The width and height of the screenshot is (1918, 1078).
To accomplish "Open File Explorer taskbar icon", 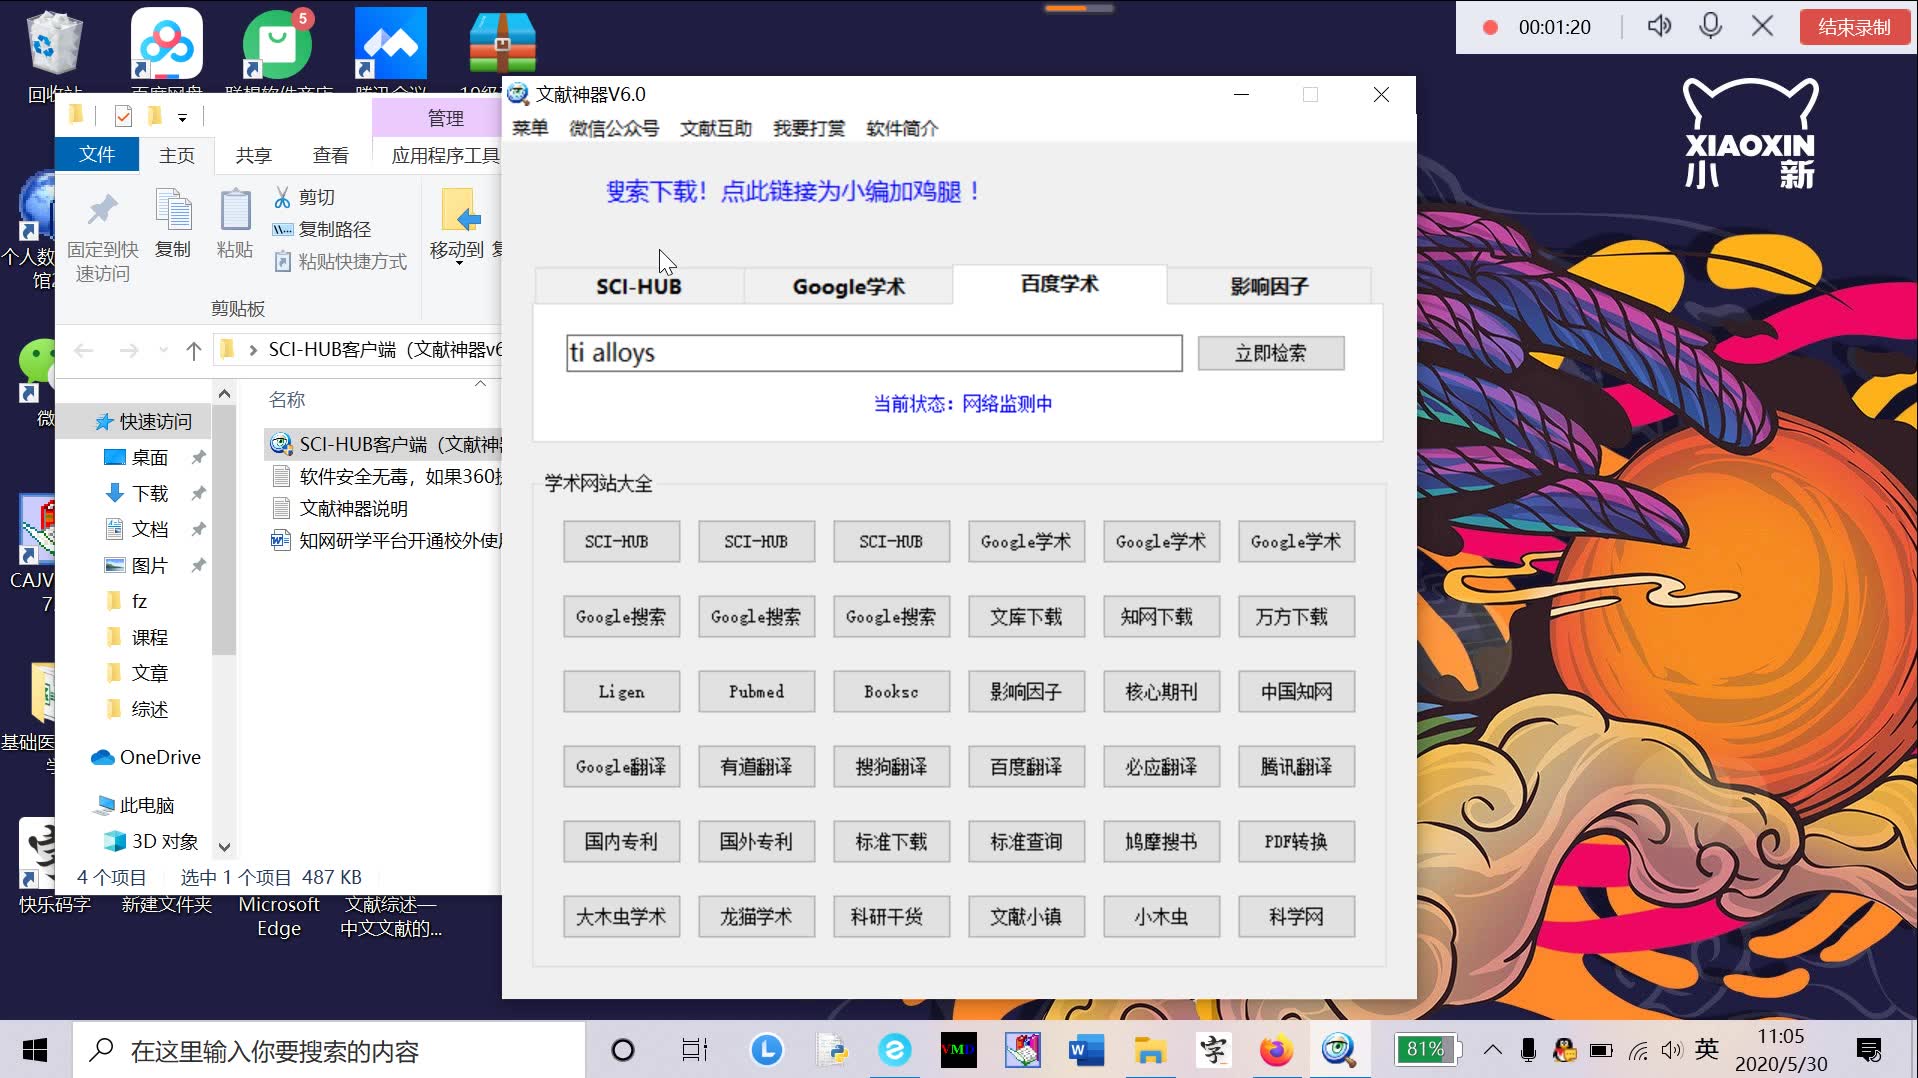I will [1150, 1050].
